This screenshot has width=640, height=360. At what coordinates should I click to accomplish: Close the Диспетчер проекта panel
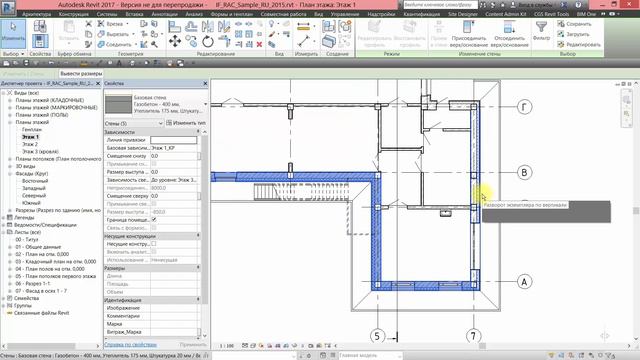coord(98,83)
